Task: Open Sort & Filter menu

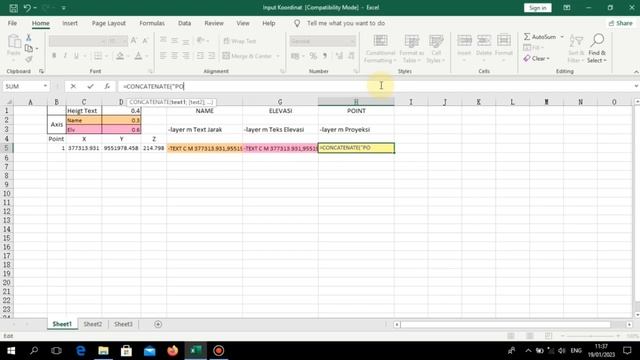Action: (x=576, y=49)
